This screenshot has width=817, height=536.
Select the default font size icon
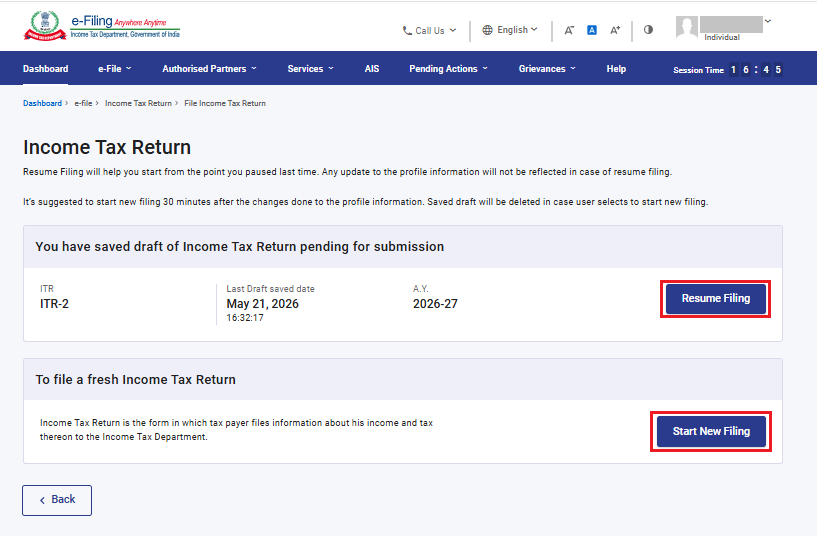coord(592,30)
